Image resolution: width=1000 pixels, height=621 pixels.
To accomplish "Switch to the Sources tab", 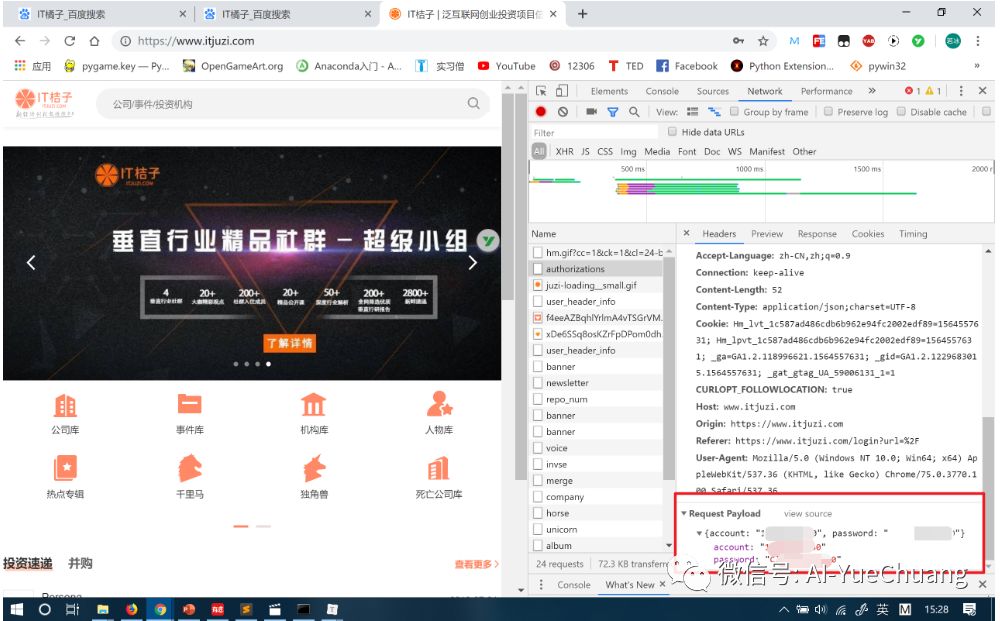I will [712, 91].
